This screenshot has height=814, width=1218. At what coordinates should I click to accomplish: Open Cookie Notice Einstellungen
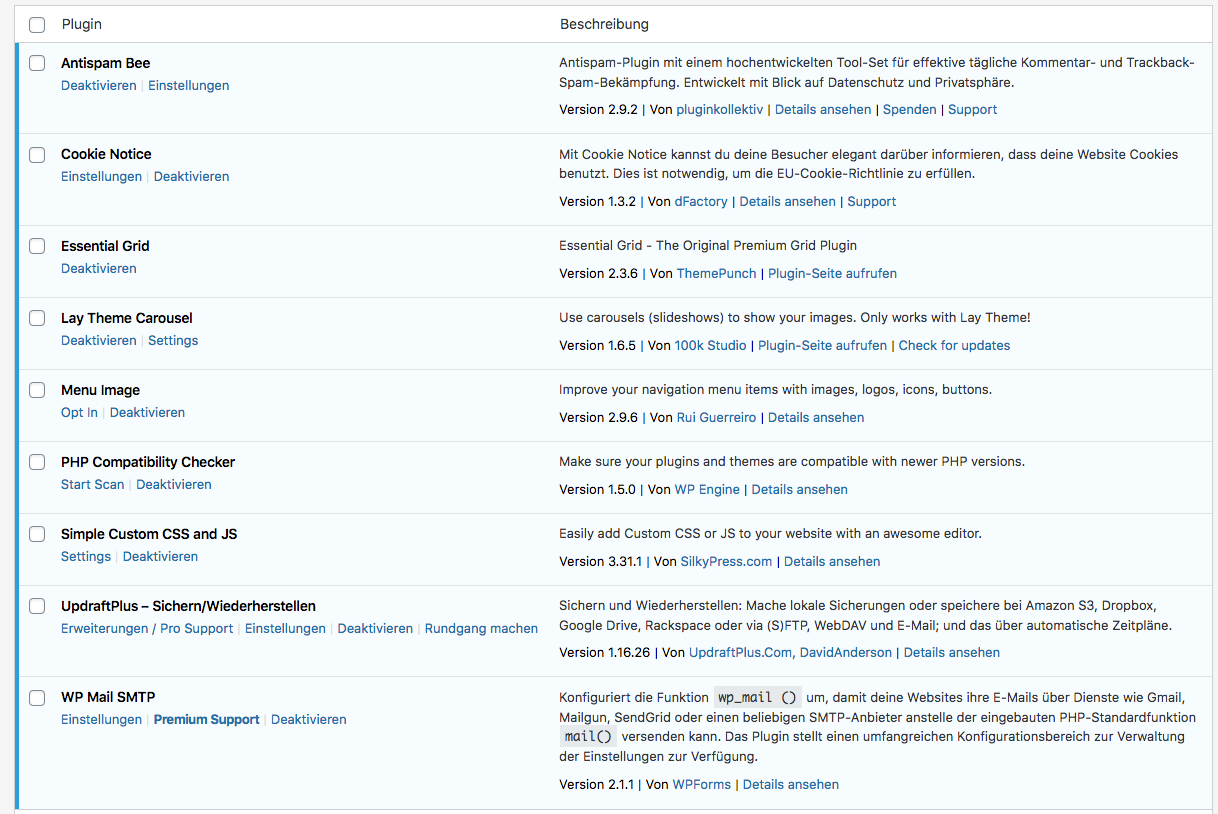[x=101, y=177]
